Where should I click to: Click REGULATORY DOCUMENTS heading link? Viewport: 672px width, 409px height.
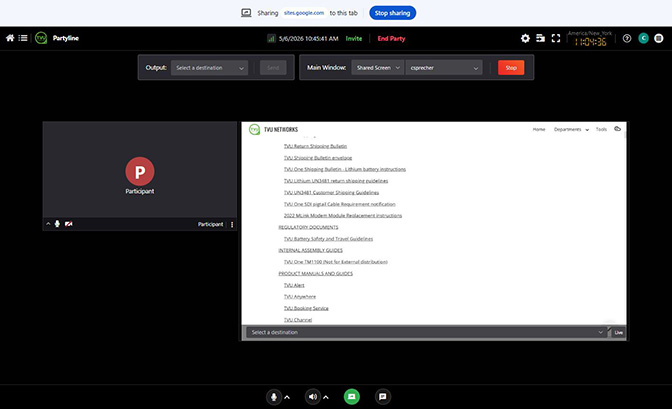(308, 227)
